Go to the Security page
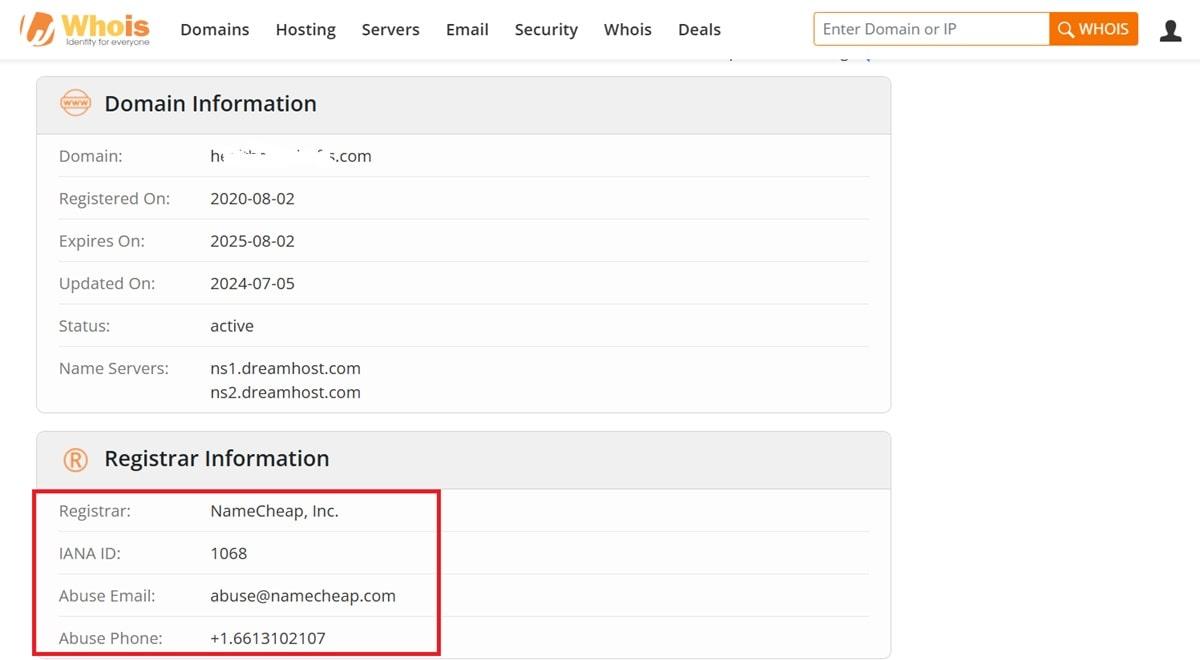The image size is (1200, 660). pyautogui.click(x=546, y=29)
